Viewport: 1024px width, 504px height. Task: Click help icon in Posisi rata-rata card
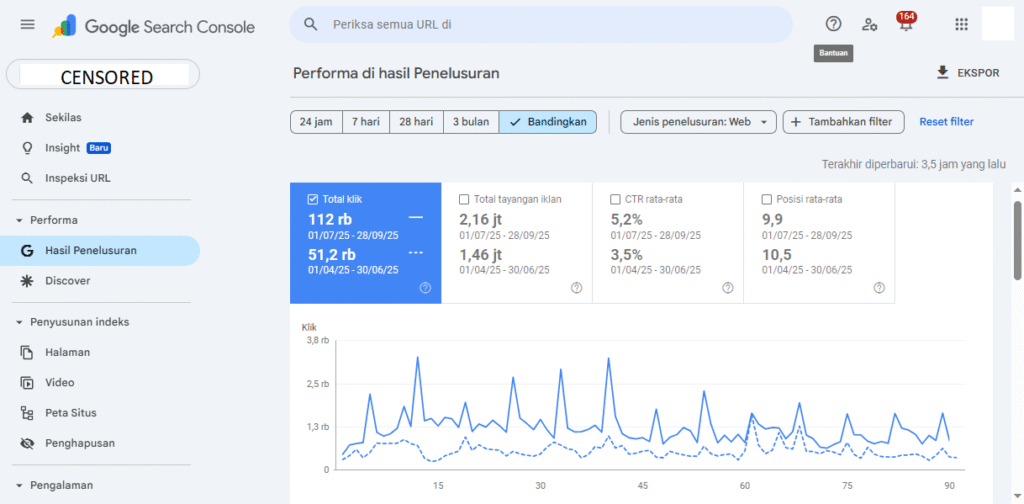(x=879, y=288)
